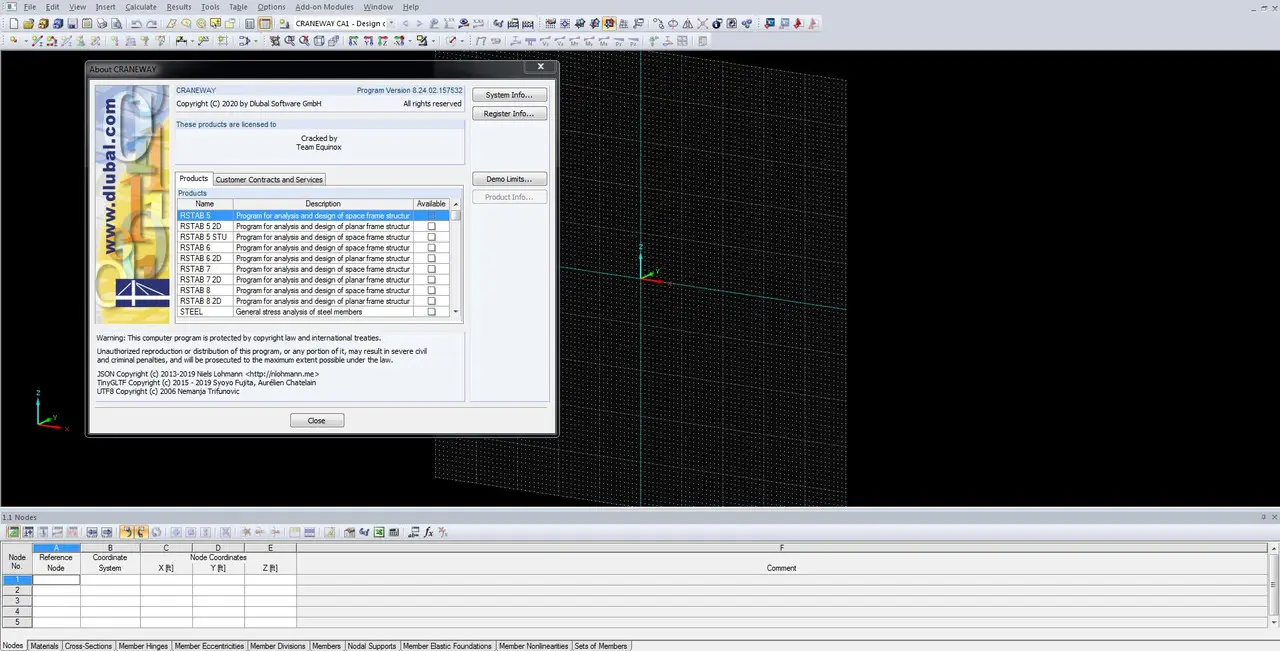Image resolution: width=1280 pixels, height=651 pixels.
Task: Click Reference Node cell in row 1
Action: click(56, 580)
